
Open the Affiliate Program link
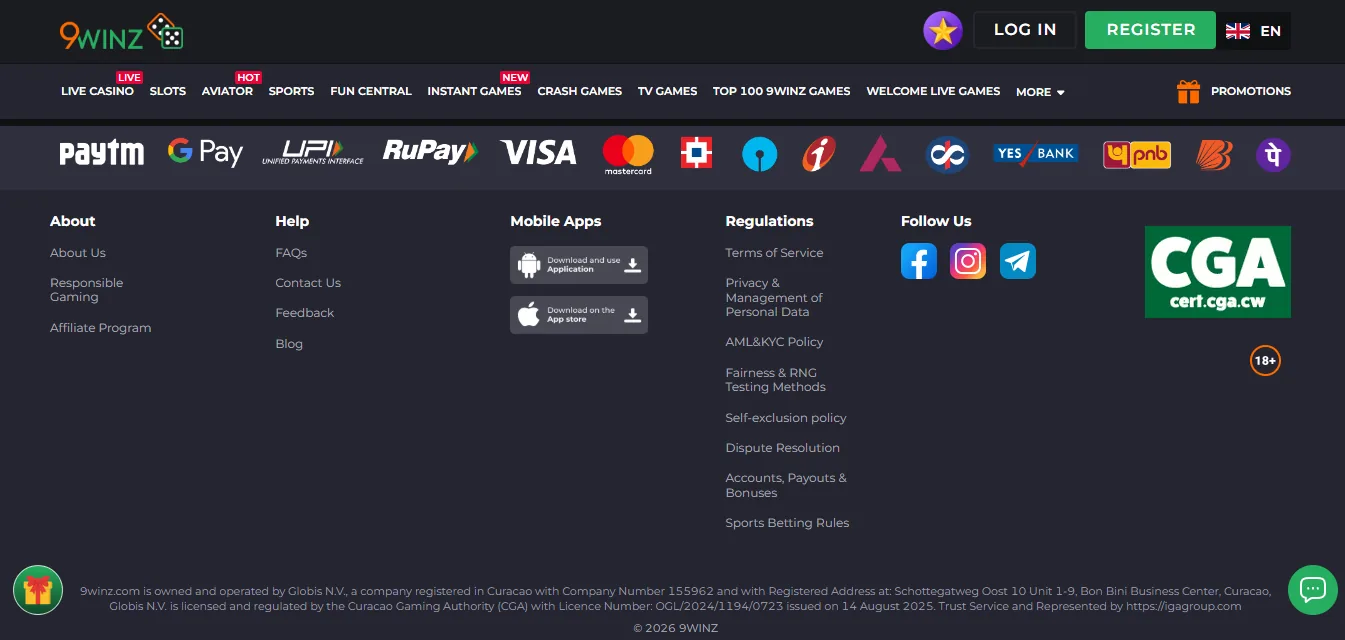(x=101, y=328)
